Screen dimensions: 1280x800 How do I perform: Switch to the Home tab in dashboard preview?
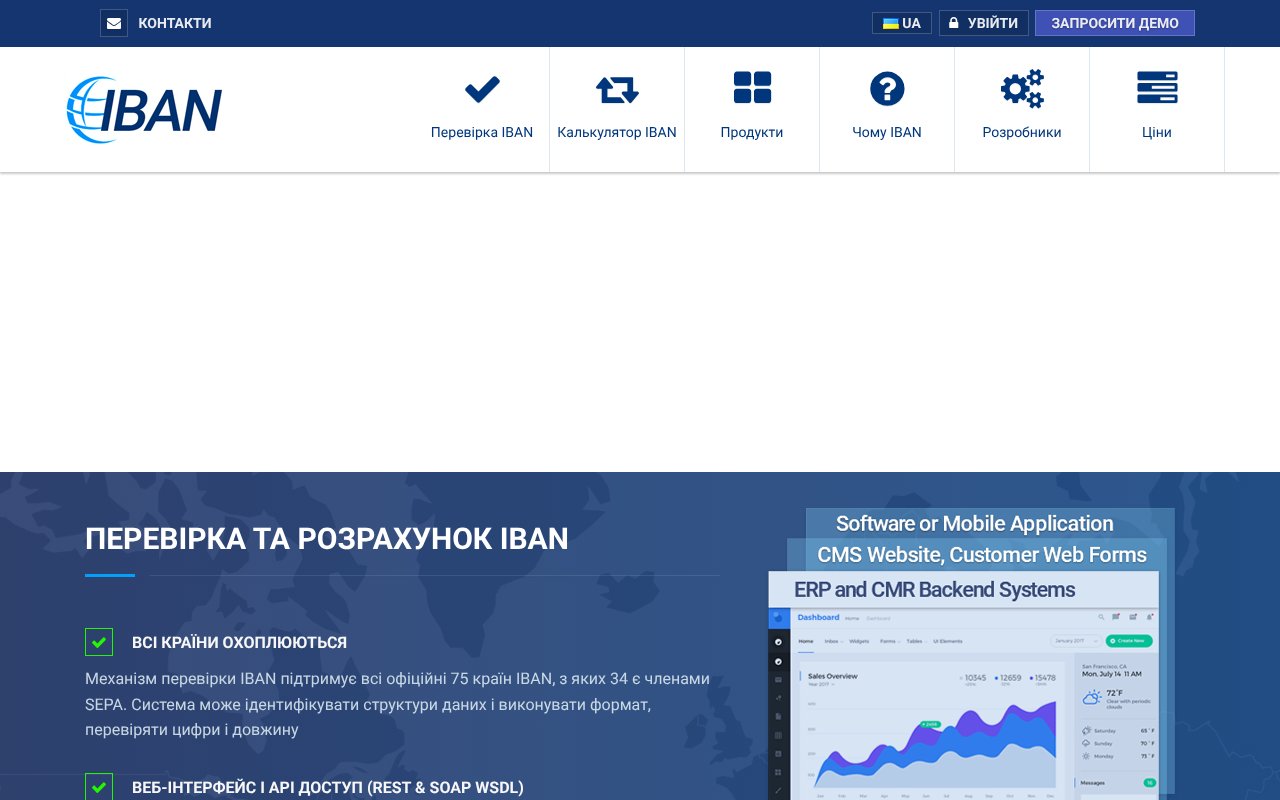806,641
